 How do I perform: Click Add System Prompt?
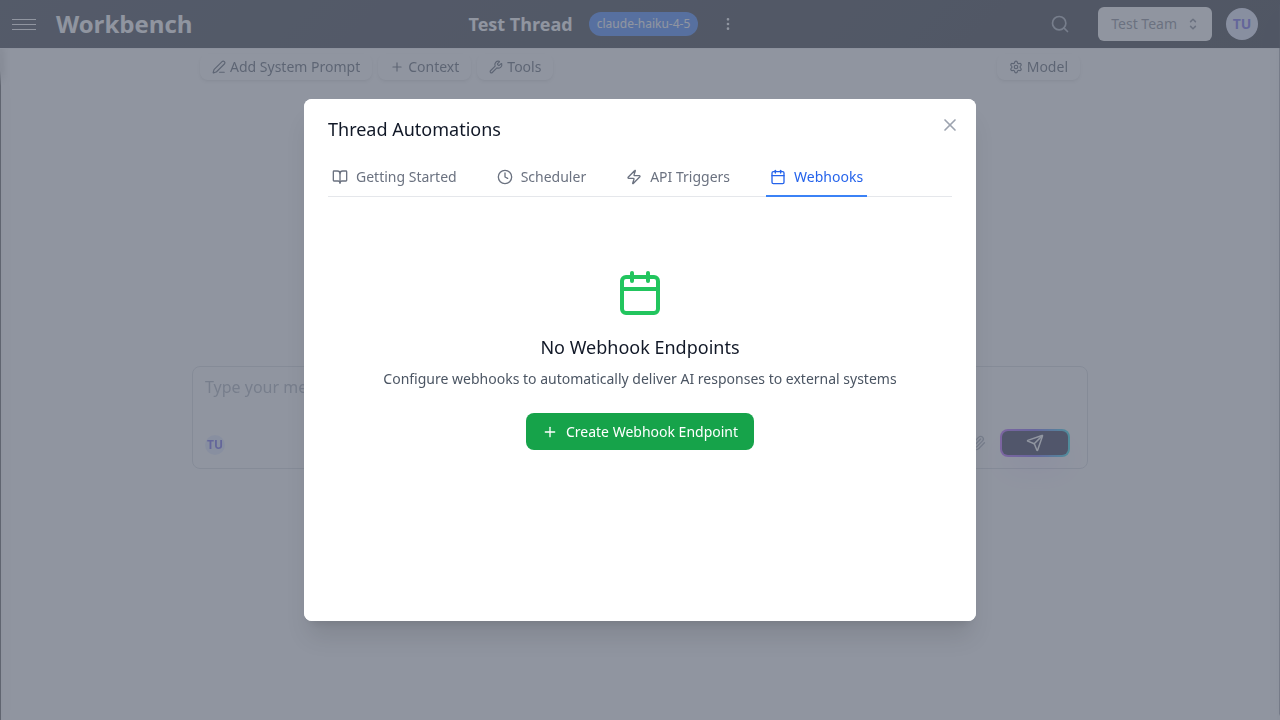click(x=285, y=67)
